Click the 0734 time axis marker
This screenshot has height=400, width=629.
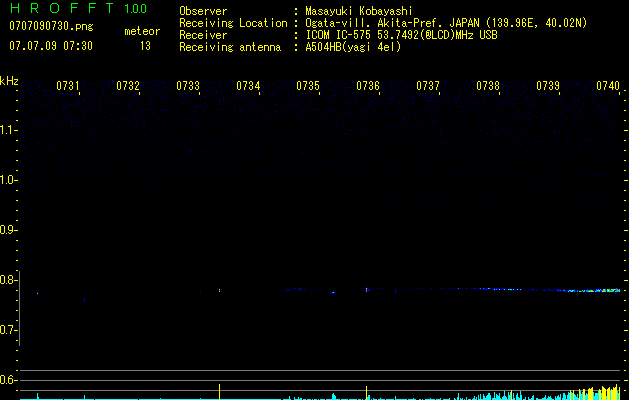248,86
